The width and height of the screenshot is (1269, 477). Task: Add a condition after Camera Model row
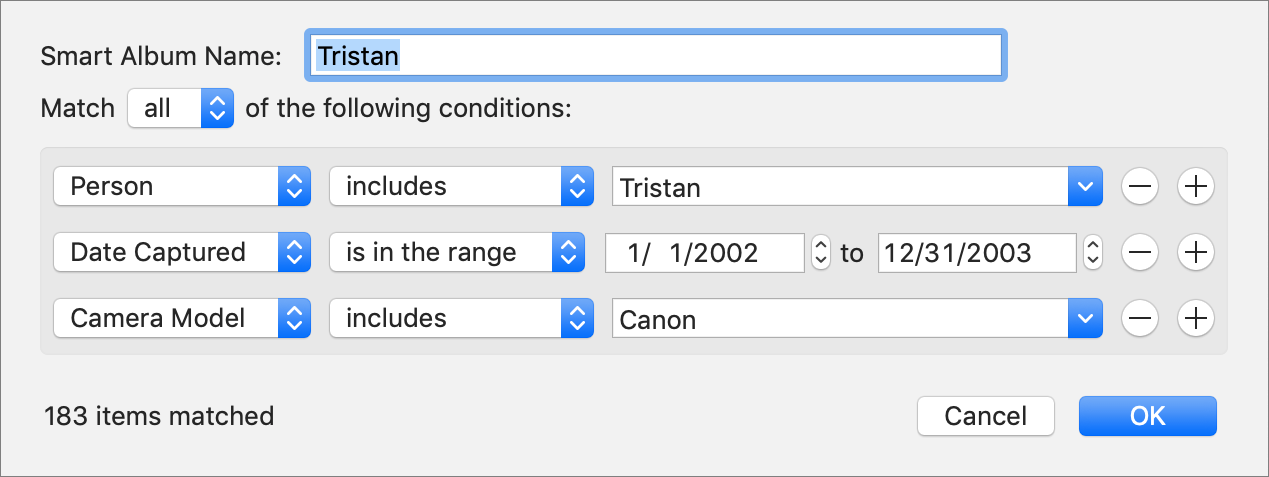click(x=1195, y=319)
